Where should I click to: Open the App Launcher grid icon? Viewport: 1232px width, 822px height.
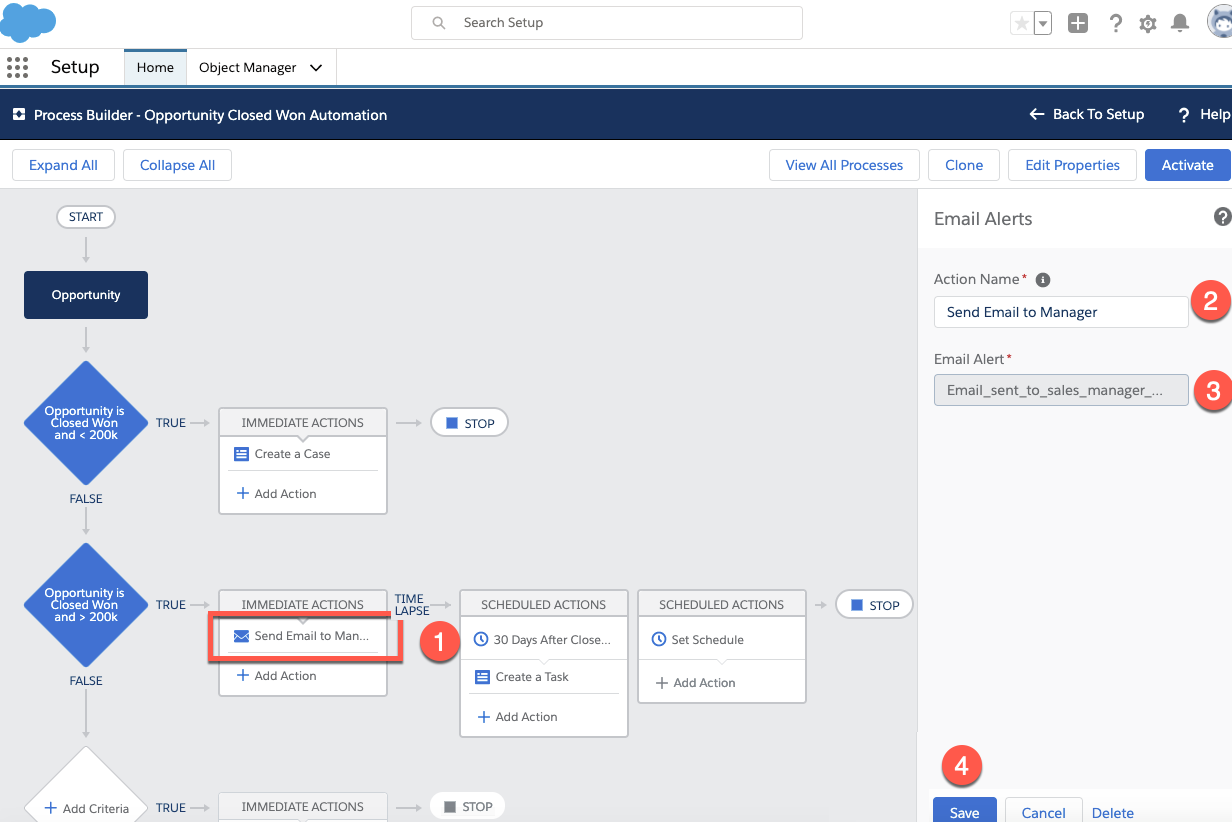(x=17, y=67)
